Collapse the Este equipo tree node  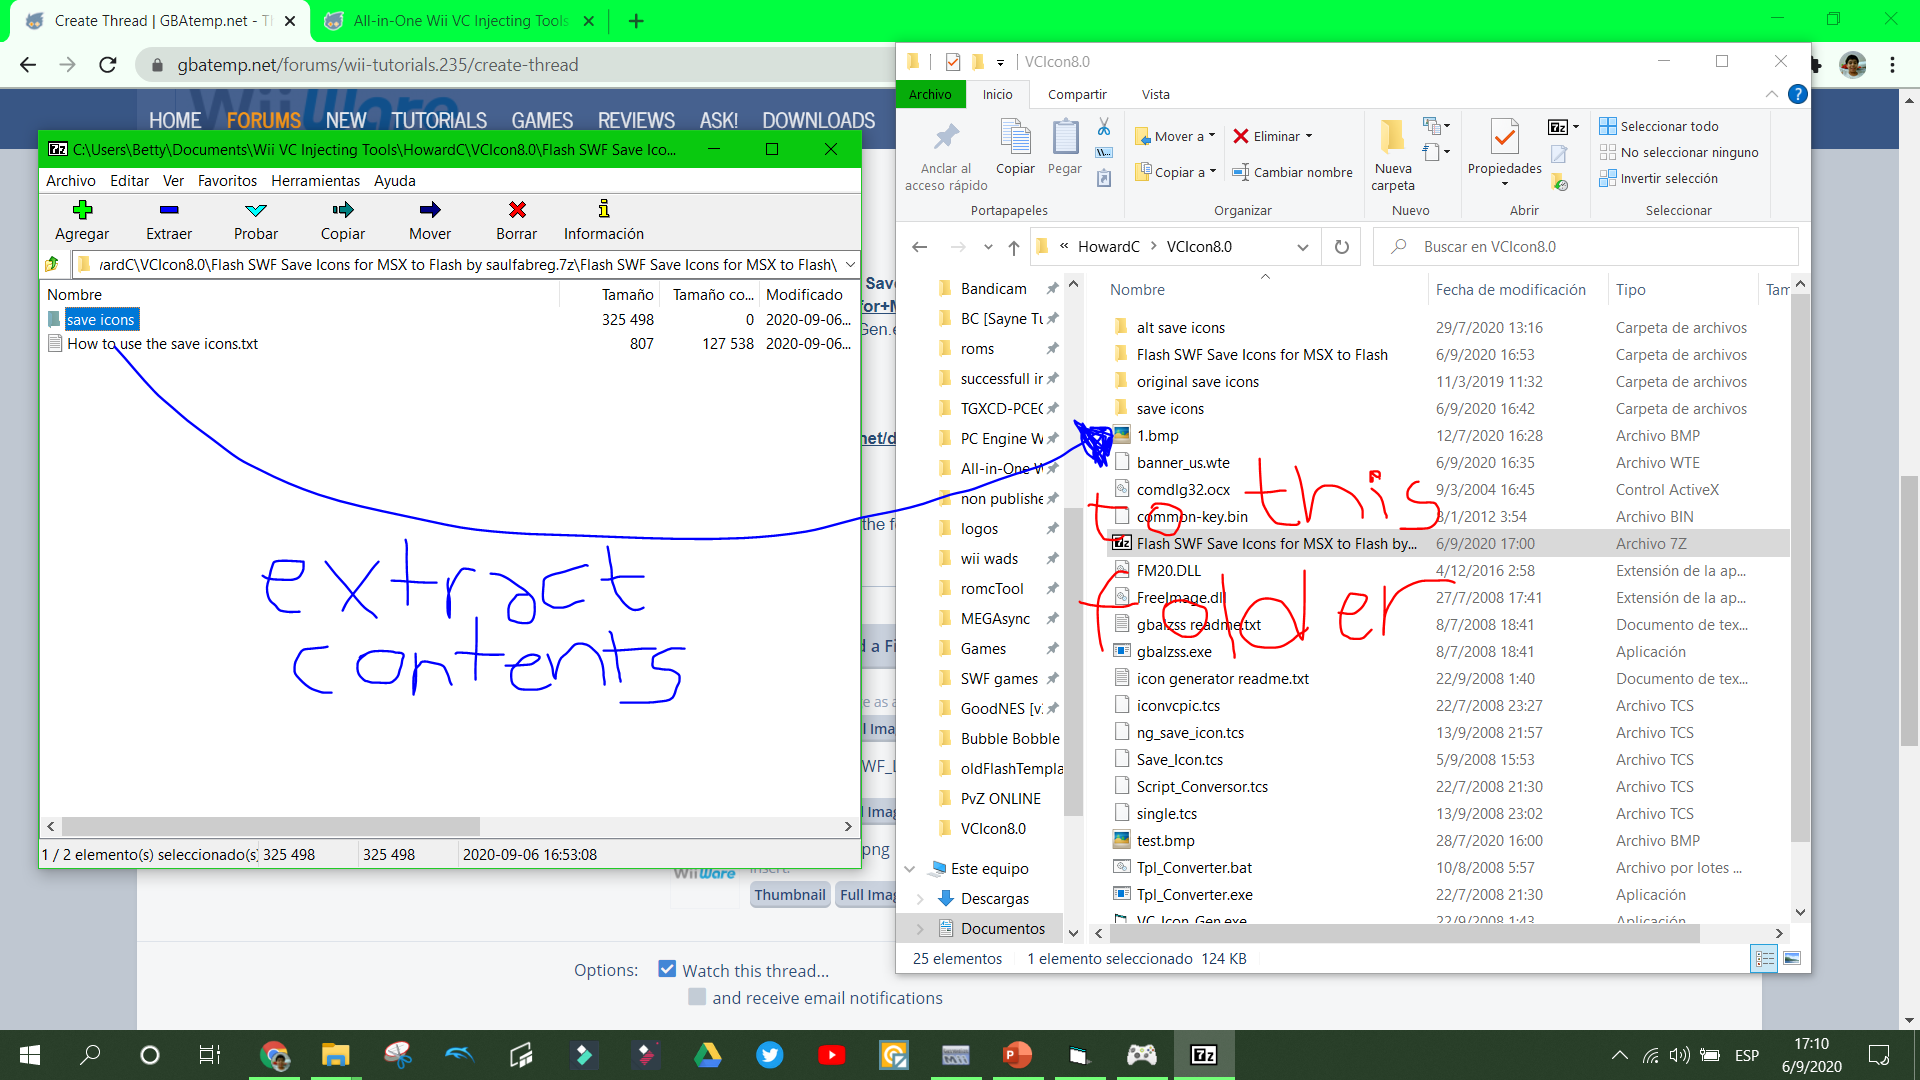[x=910, y=868]
